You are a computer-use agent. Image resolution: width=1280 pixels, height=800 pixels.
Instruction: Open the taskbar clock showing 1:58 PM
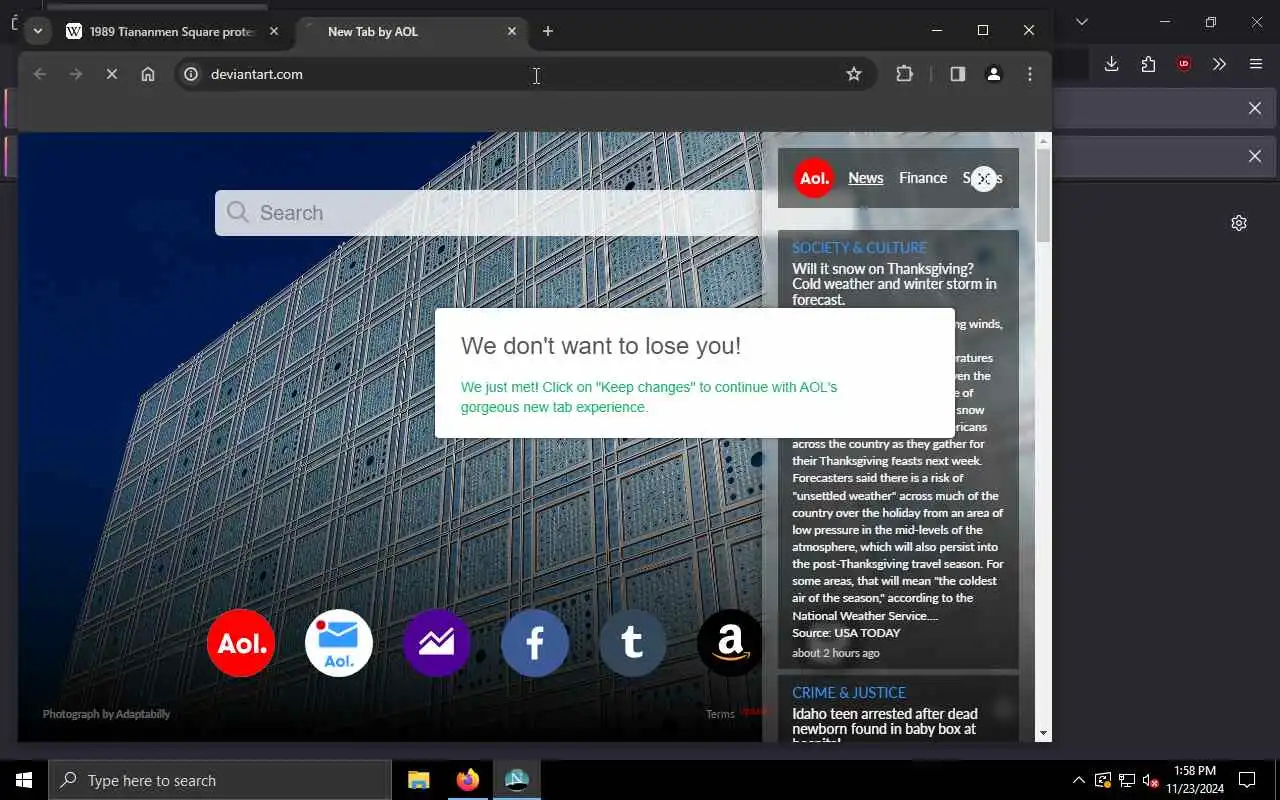click(1193, 780)
